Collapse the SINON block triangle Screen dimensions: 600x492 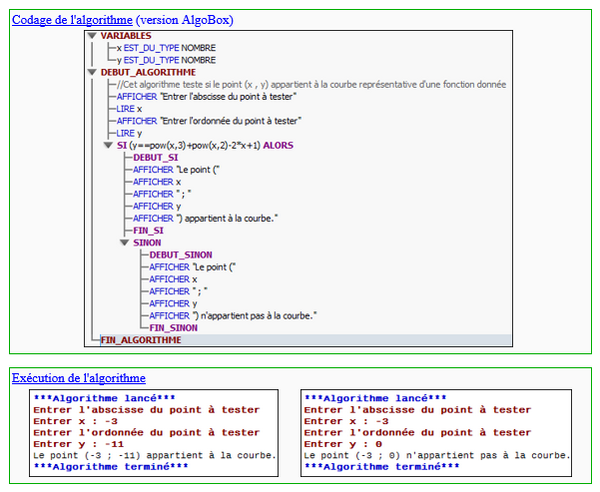tap(124, 243)
